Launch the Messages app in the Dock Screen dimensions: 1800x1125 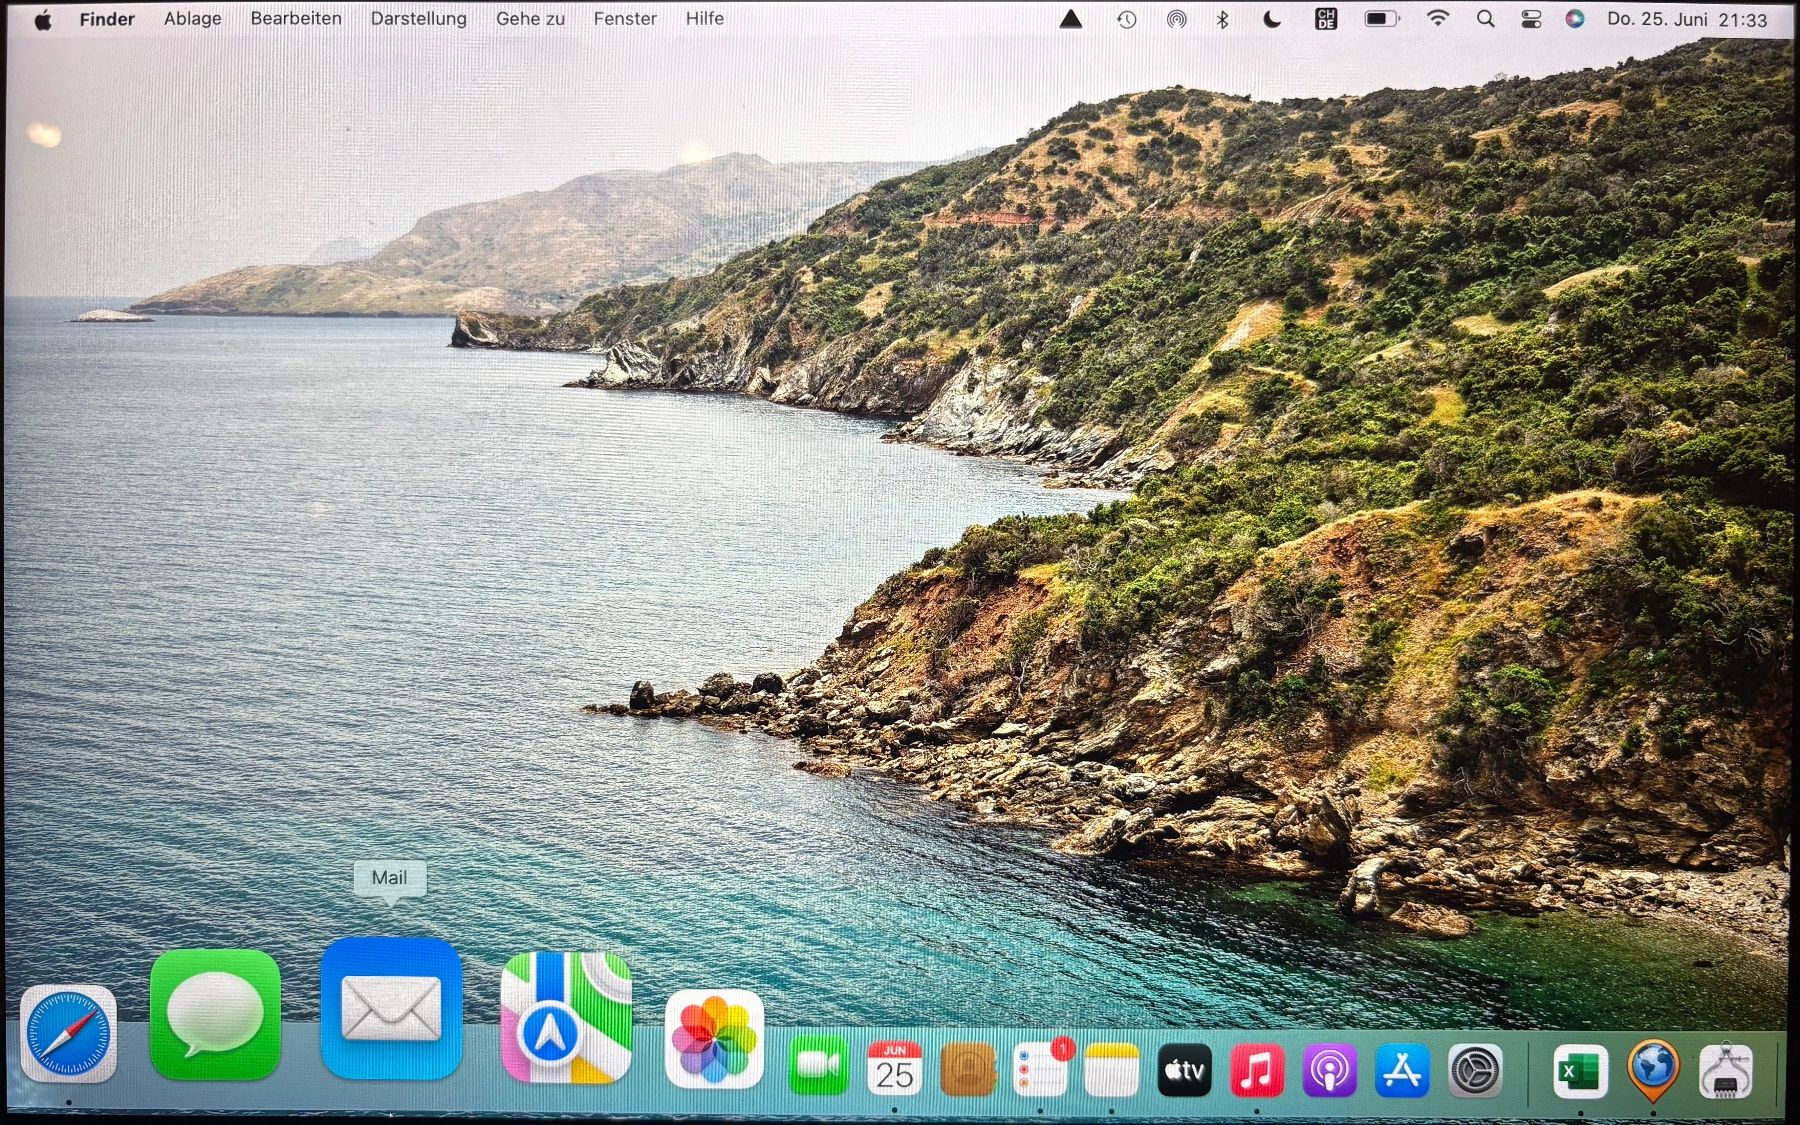coord(215,1015)
